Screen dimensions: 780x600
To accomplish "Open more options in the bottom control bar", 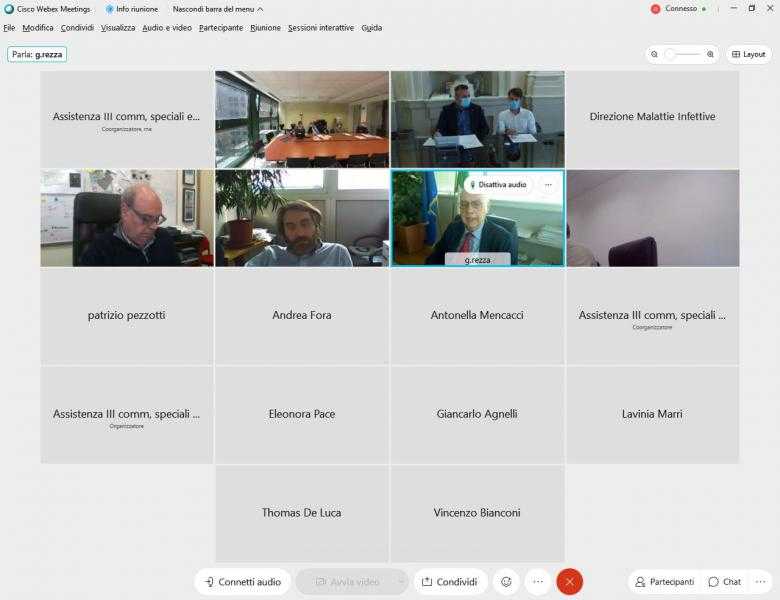I will point(538,581).
